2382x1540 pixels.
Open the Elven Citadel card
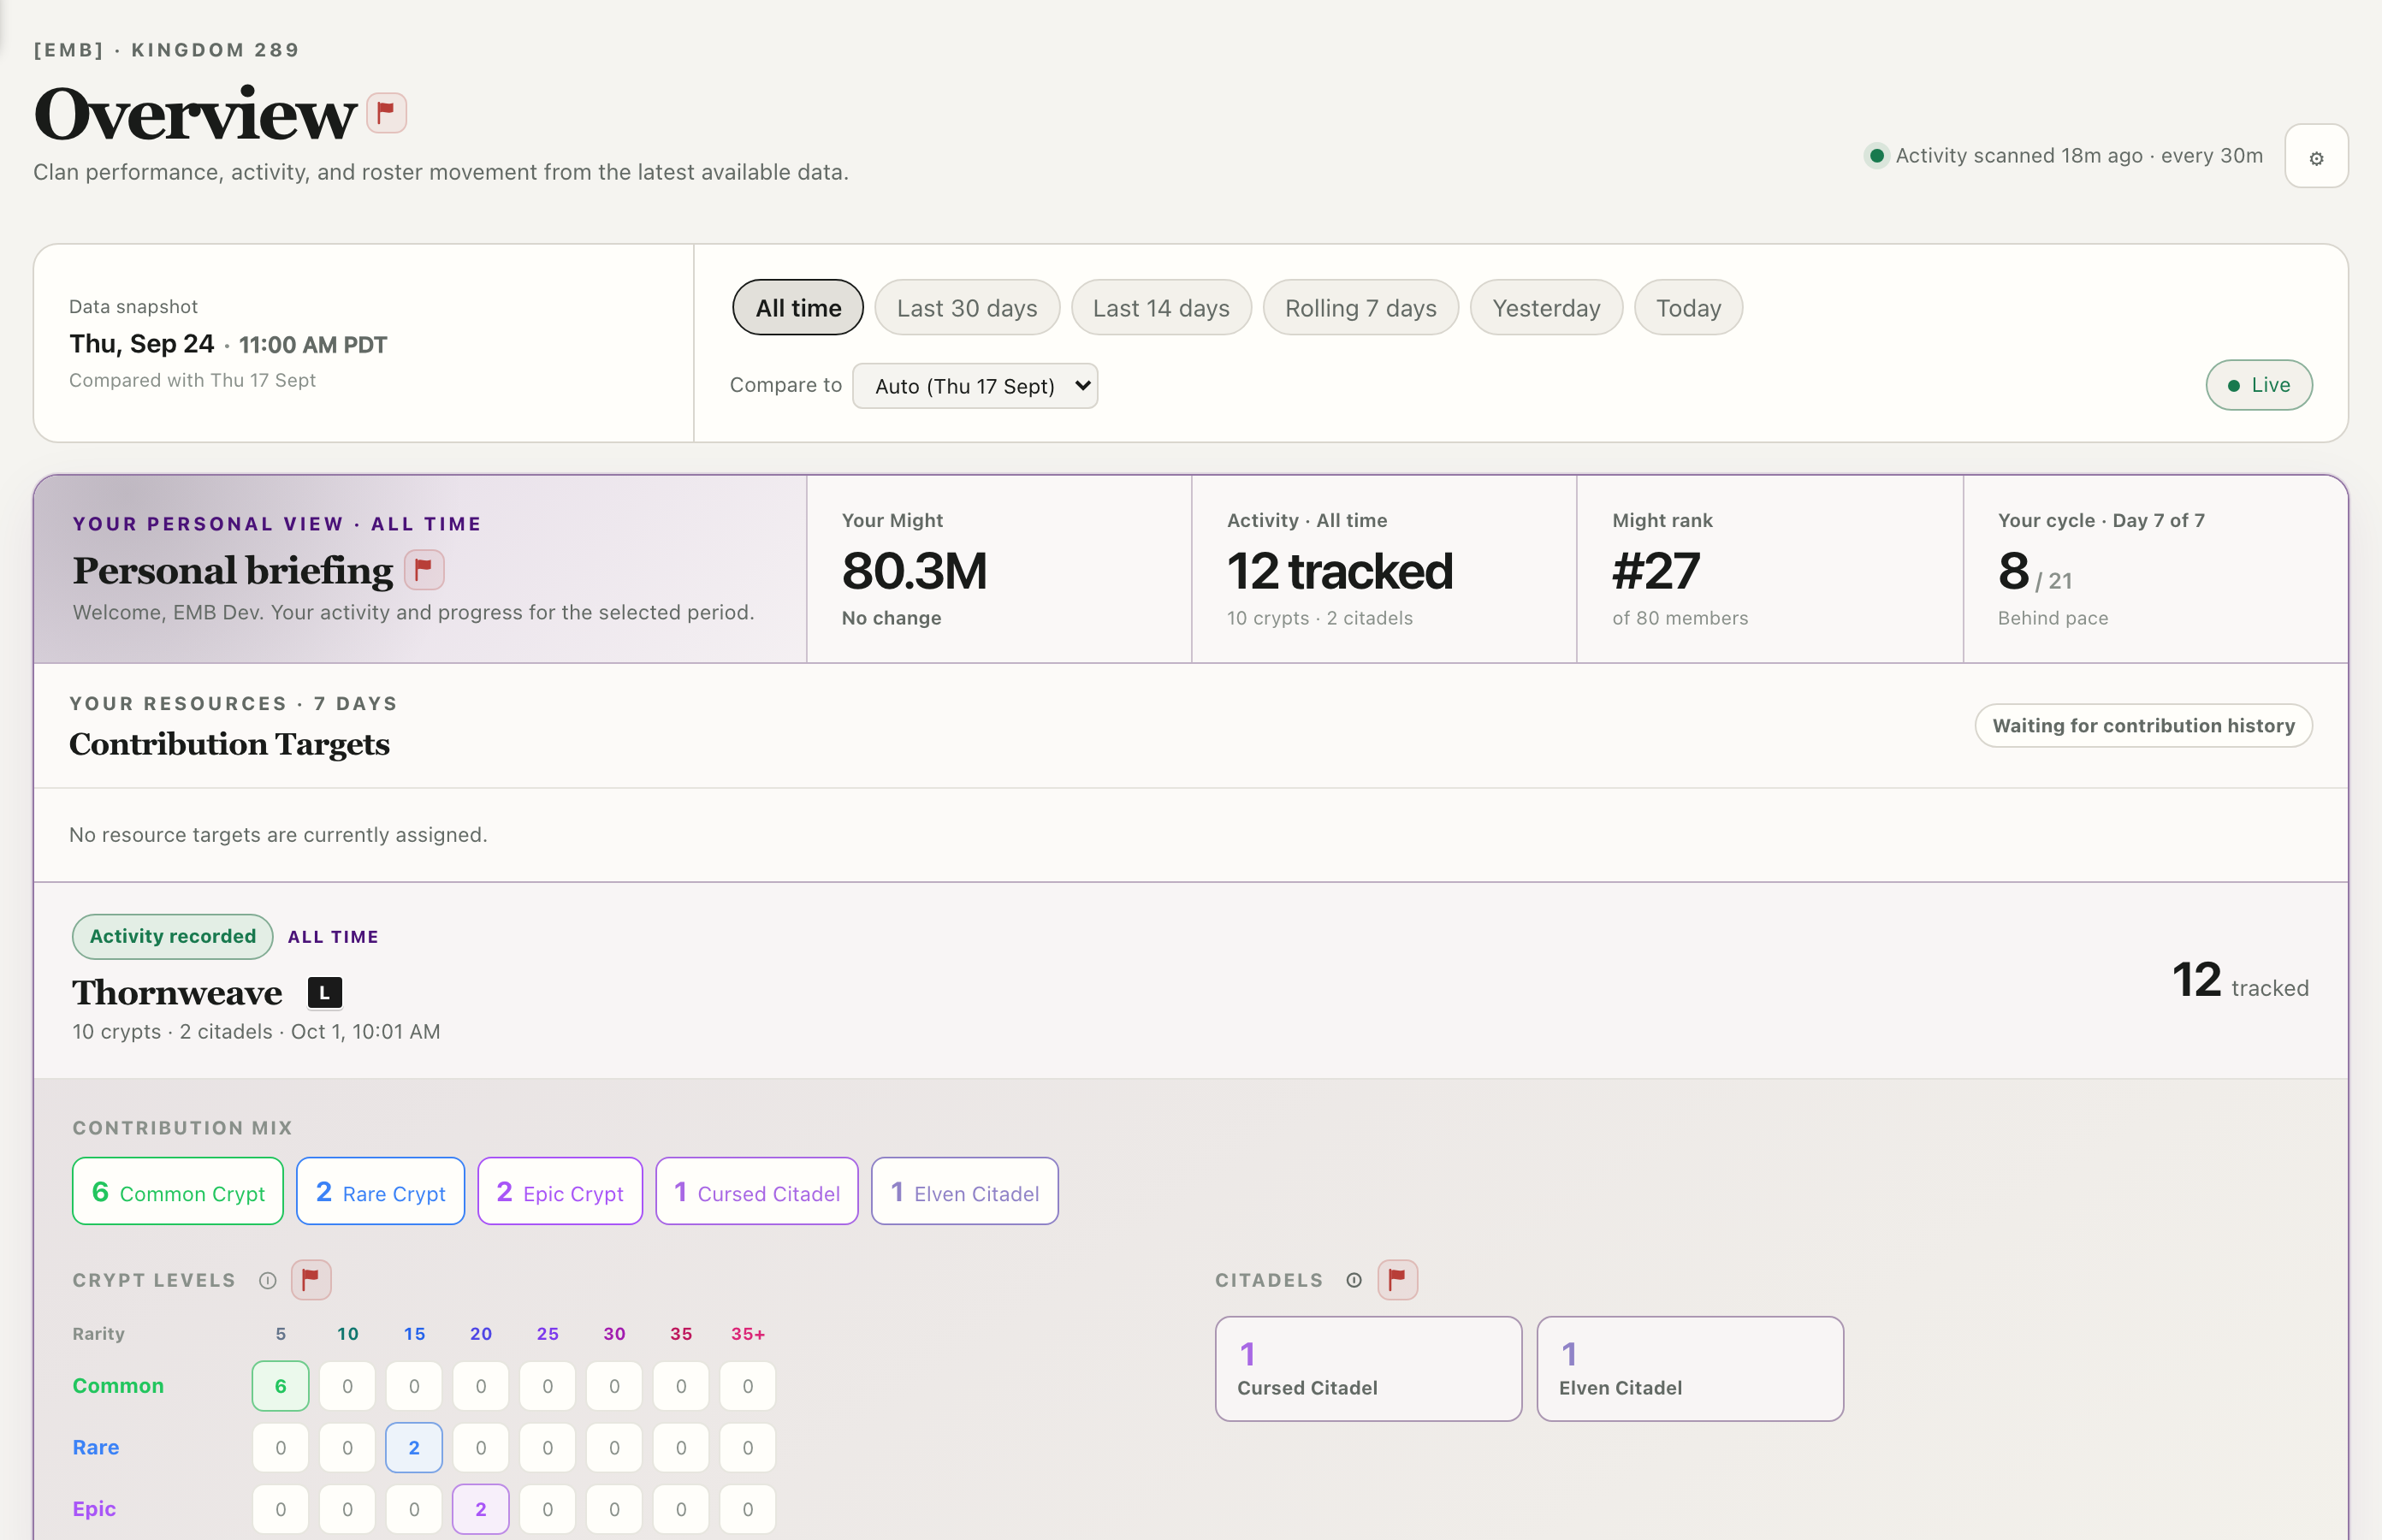click(1690, 1369)
